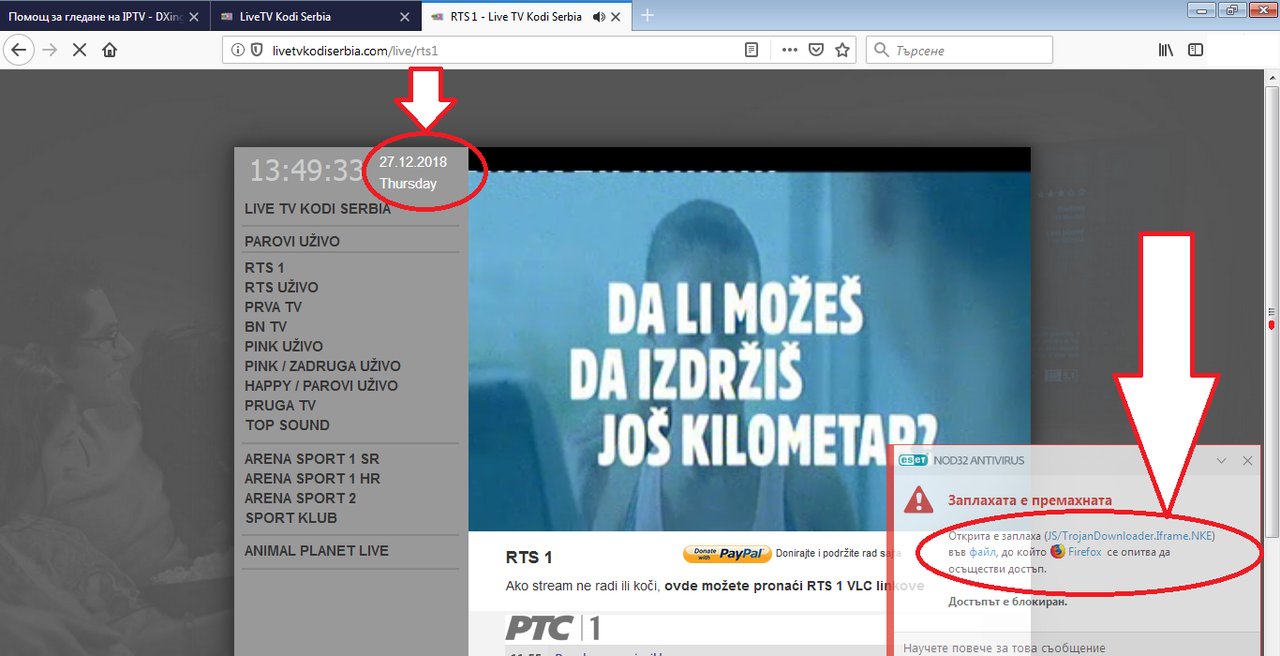Open ARENA SPORT 1 HR channel
The height and width of the screenshot is (656, 1280).
pos(312,478)
